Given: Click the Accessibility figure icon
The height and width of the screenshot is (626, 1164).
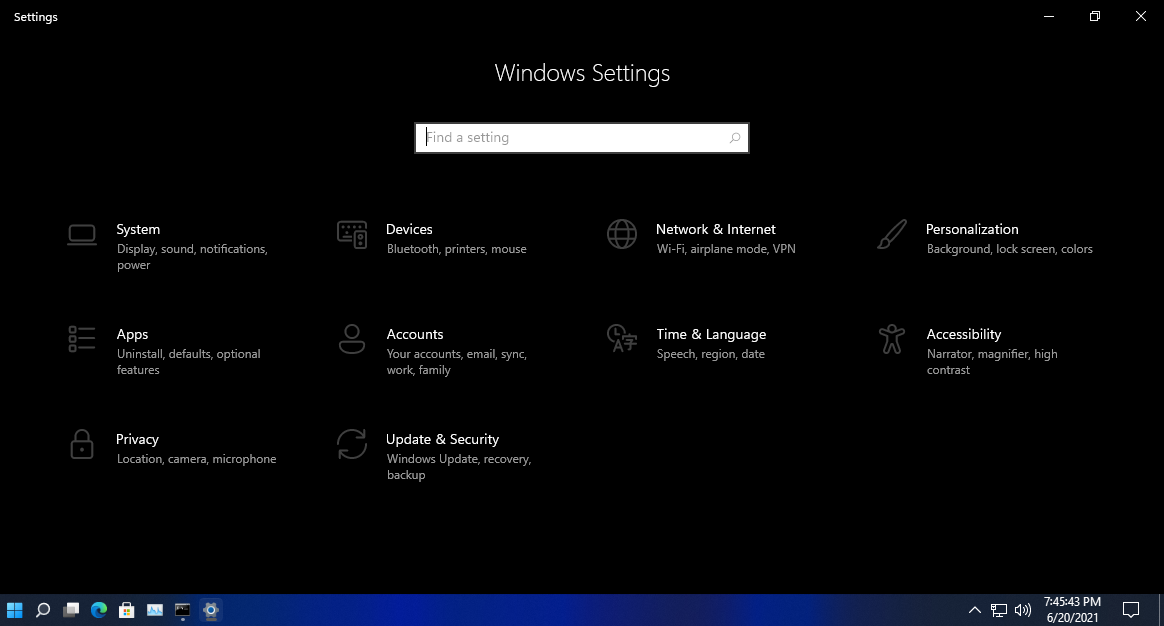Looking at the screenshot, I should click(x=892, y=339).
